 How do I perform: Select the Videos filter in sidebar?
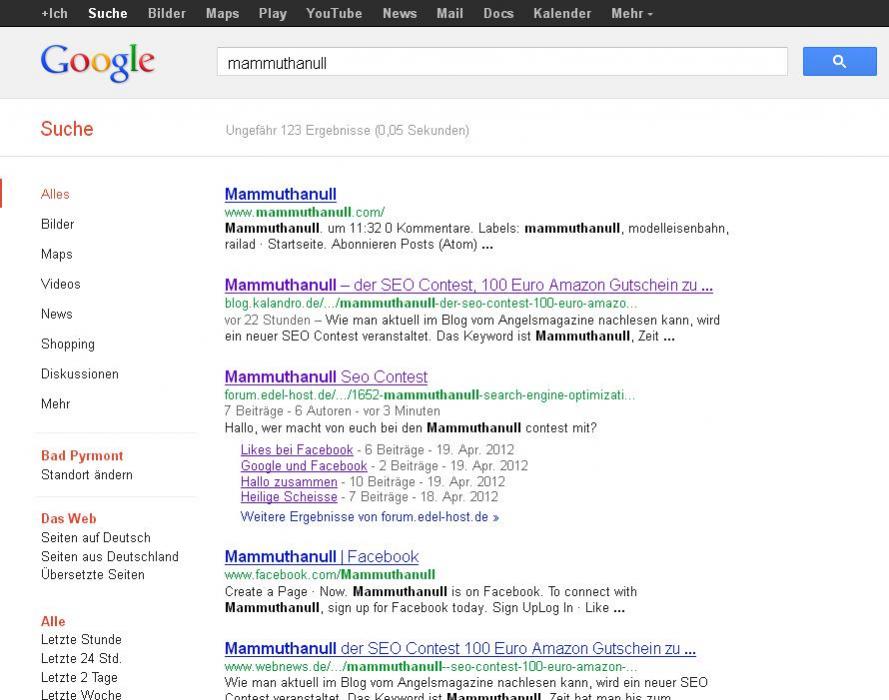[x=60, y=284]
